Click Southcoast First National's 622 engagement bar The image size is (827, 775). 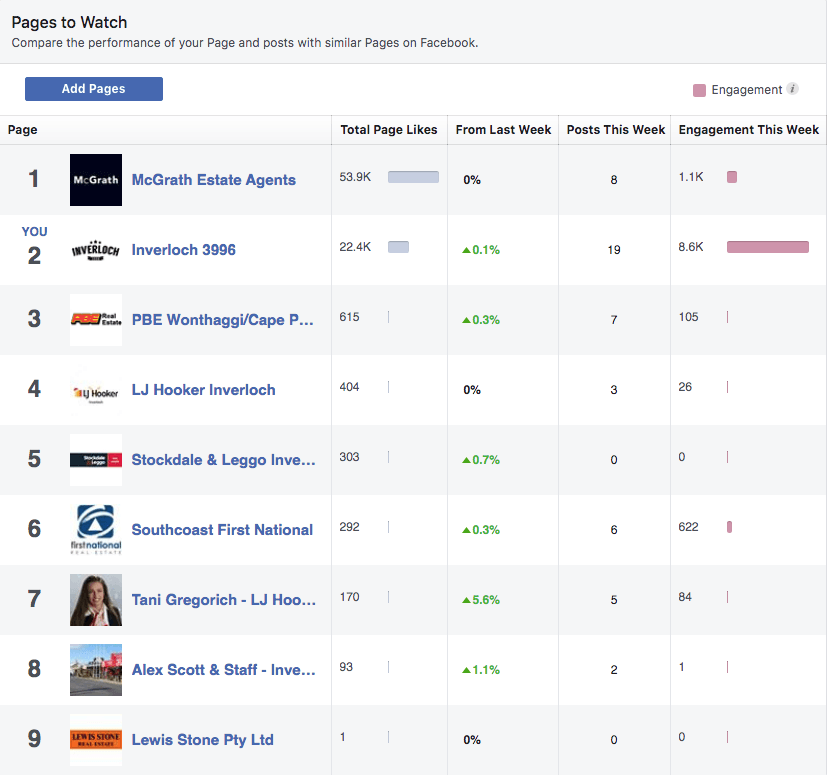click(x=729, y=527)
